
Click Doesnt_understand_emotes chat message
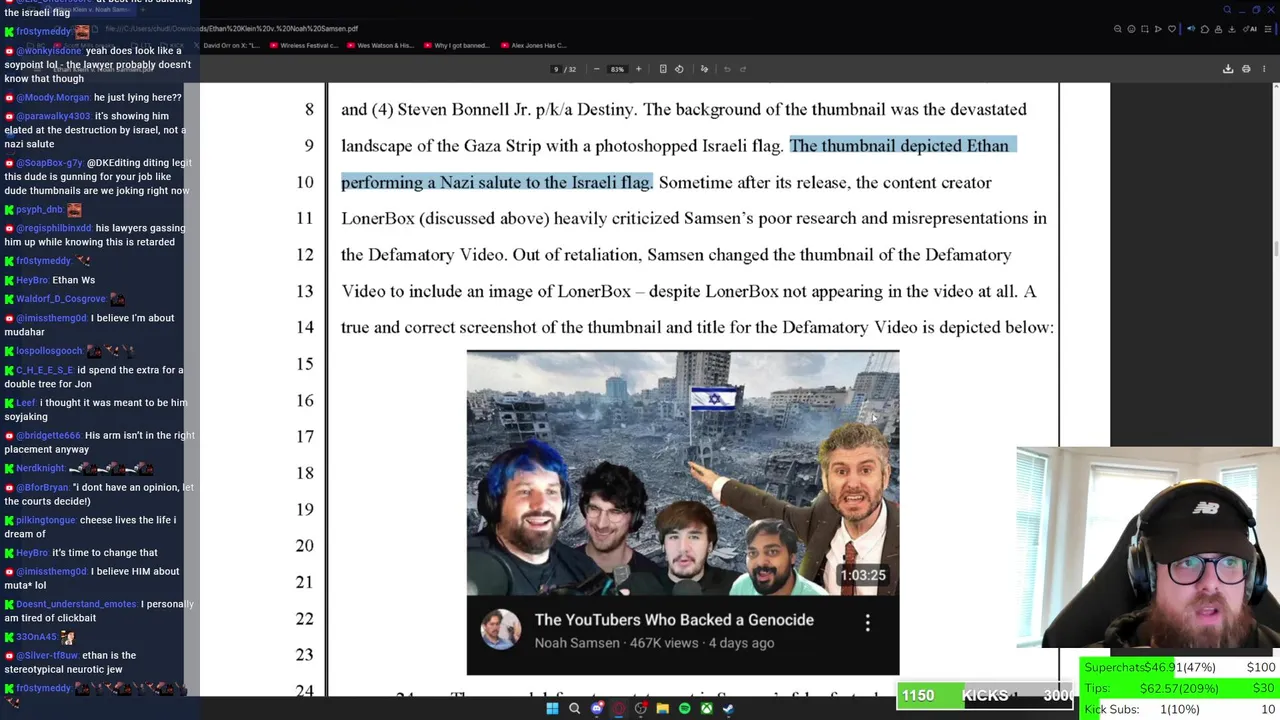point(99,611)
